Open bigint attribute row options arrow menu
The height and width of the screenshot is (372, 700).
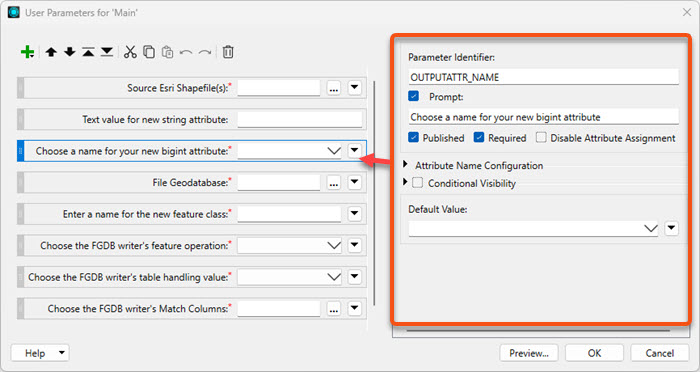click(354, 150)
